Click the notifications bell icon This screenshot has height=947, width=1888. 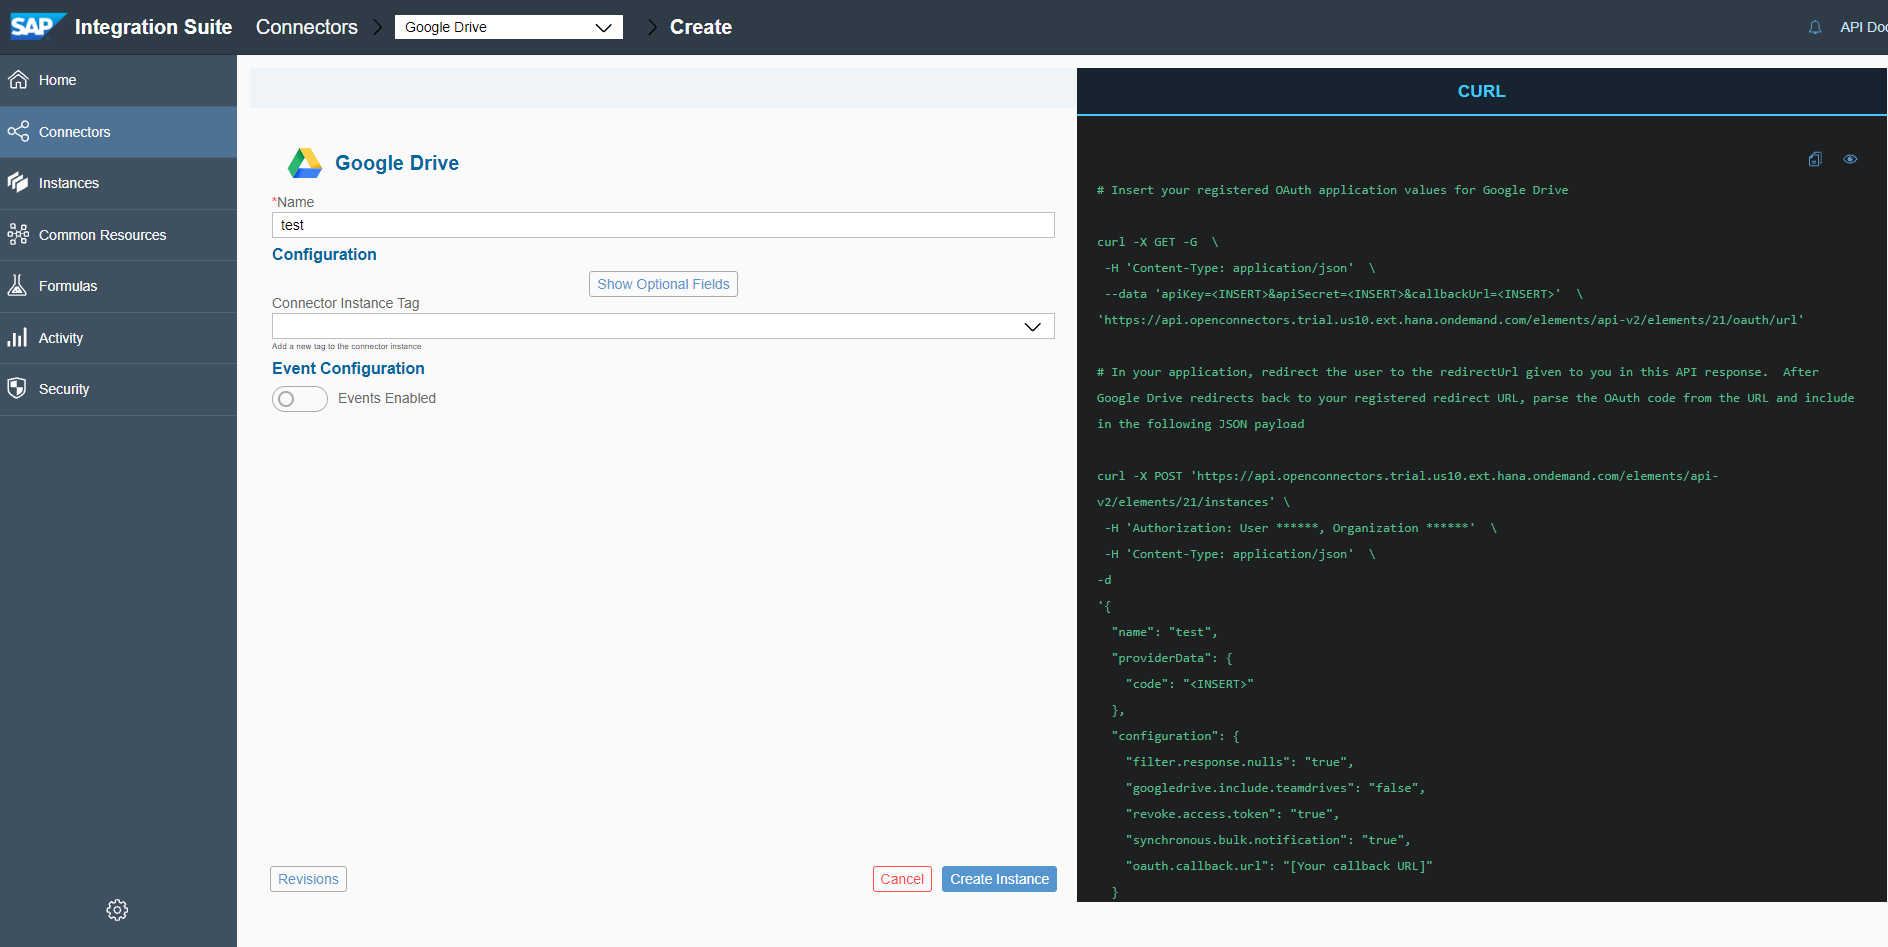(1815, 27)
